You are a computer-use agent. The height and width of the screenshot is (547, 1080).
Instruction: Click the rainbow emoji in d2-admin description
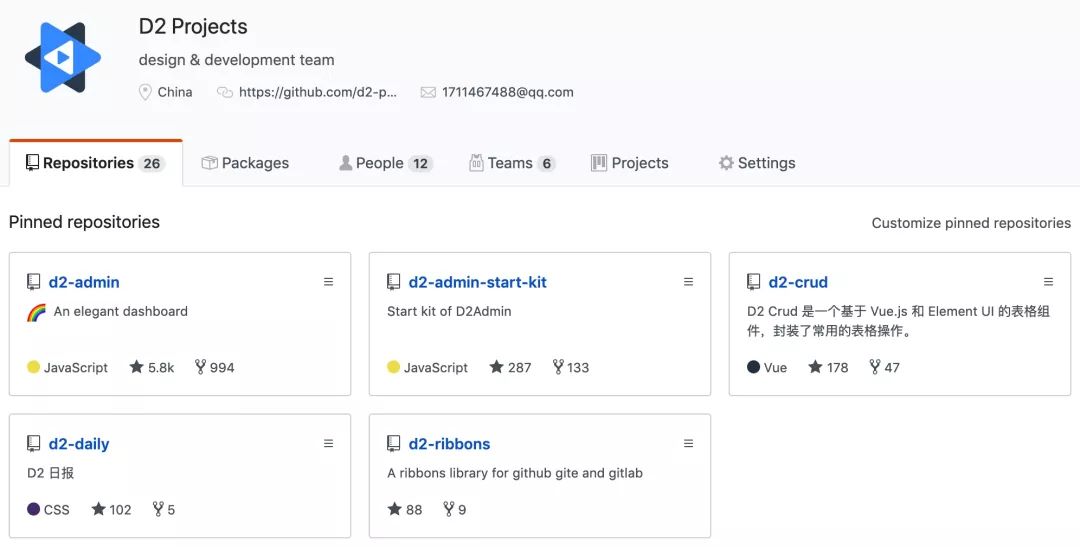[37, 312]
